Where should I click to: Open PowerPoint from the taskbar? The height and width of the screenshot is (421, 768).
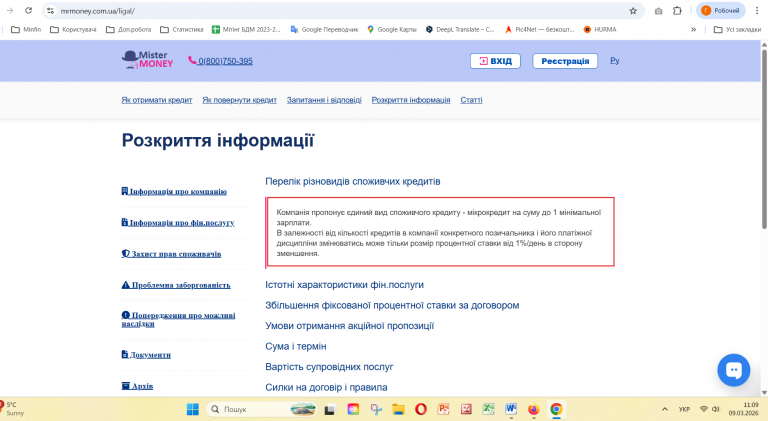click(x=444, y=409)
